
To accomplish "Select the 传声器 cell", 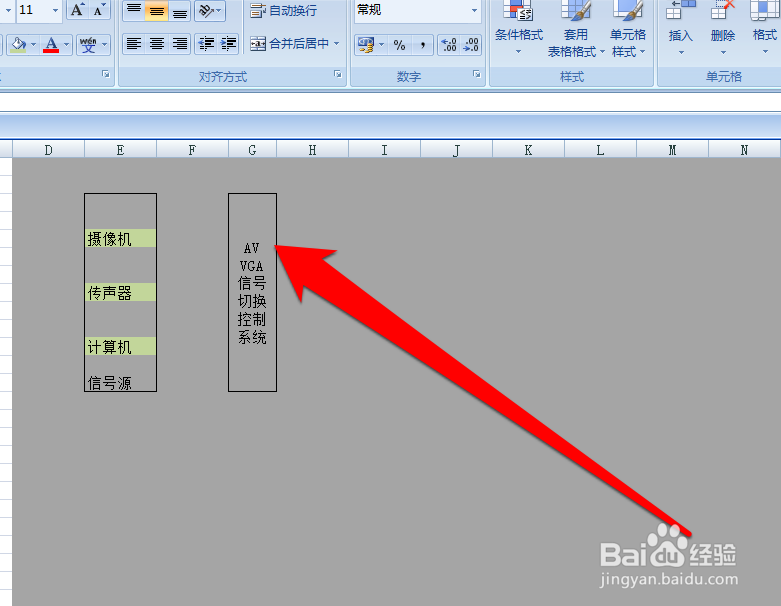I will point(121,292).
